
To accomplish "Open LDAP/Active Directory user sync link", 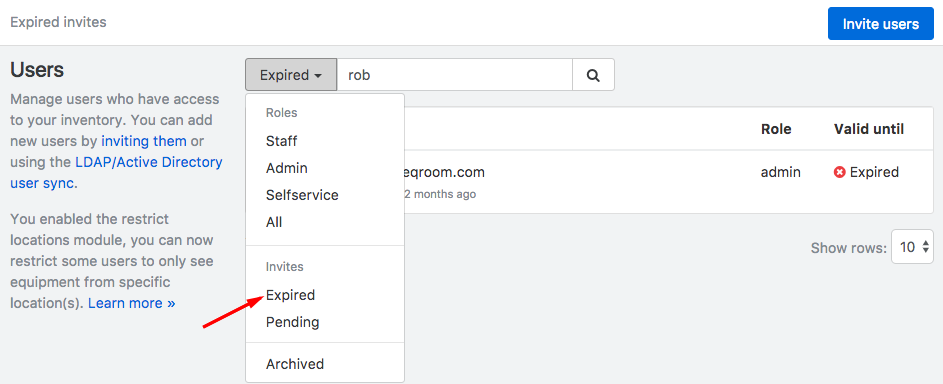I will [x=116, y=172].
